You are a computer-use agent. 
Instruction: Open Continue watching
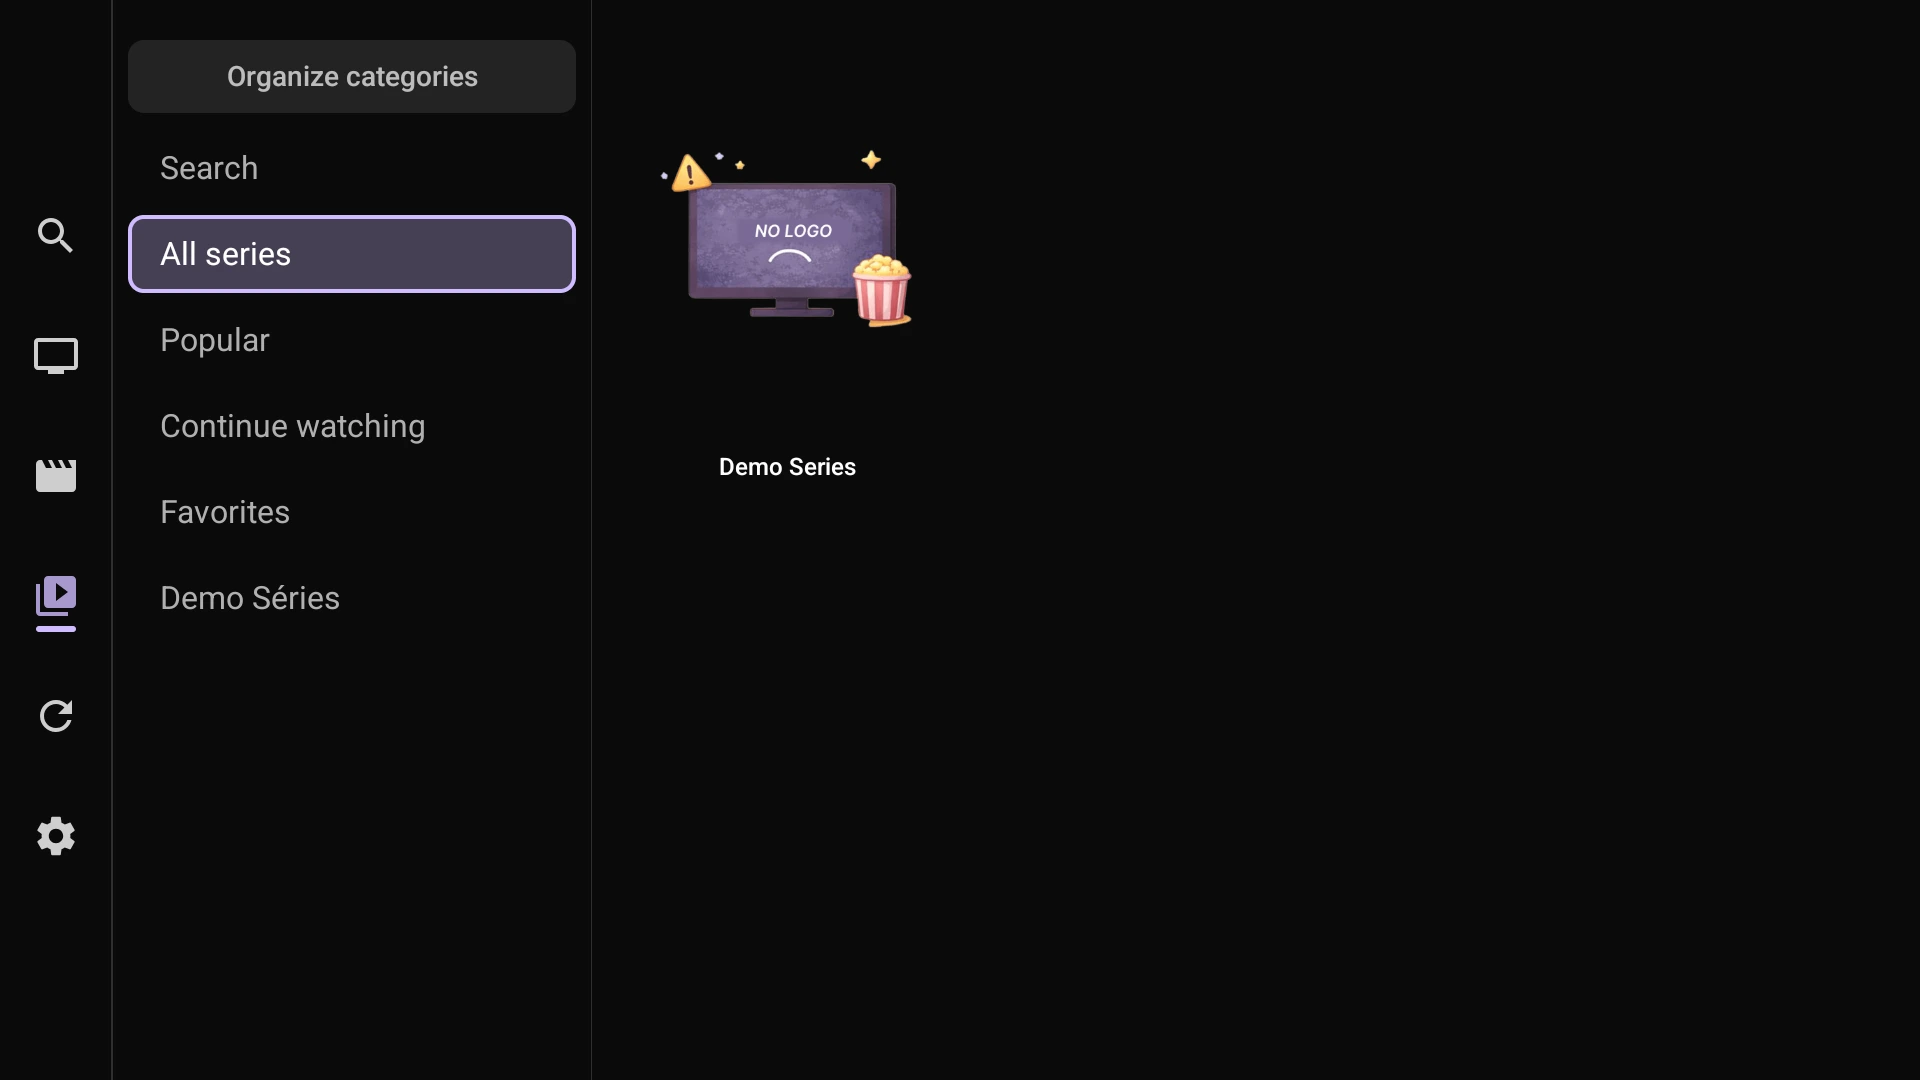(293, 426)
